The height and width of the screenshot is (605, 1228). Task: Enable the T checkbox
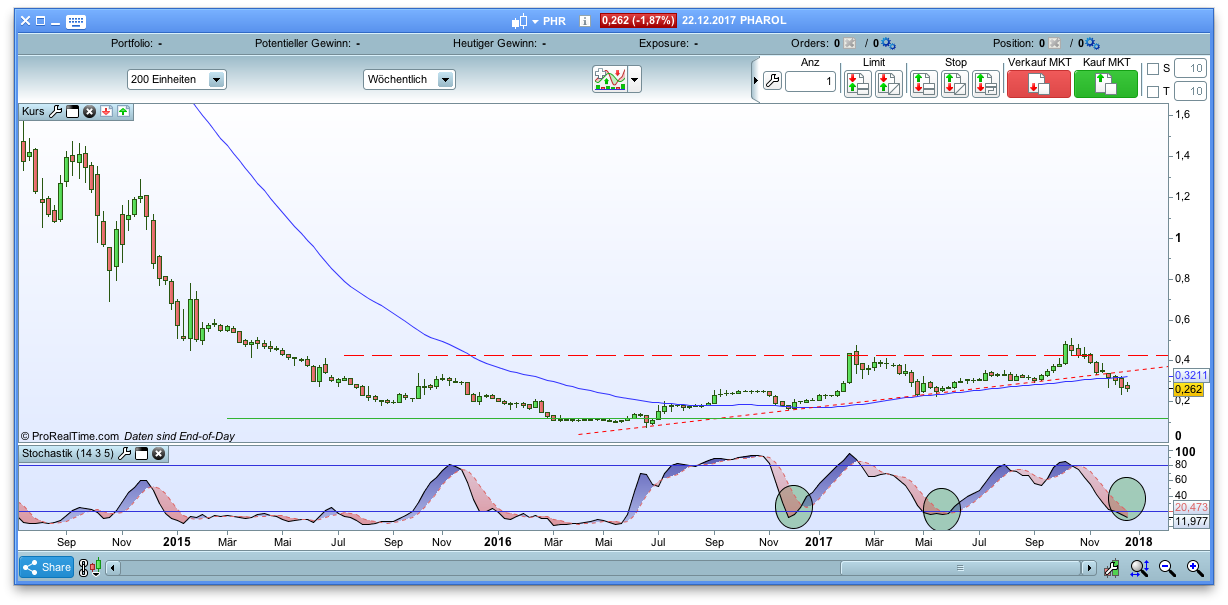1153,92
